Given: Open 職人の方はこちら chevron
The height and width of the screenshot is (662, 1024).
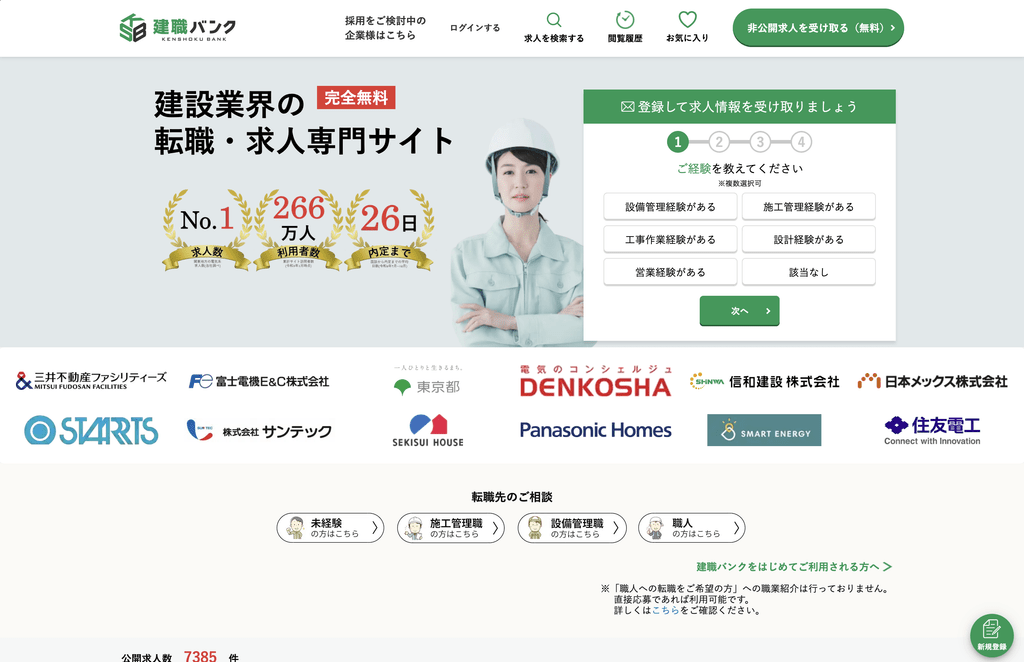Looking at the screenshot, I should tap(736, 528).
